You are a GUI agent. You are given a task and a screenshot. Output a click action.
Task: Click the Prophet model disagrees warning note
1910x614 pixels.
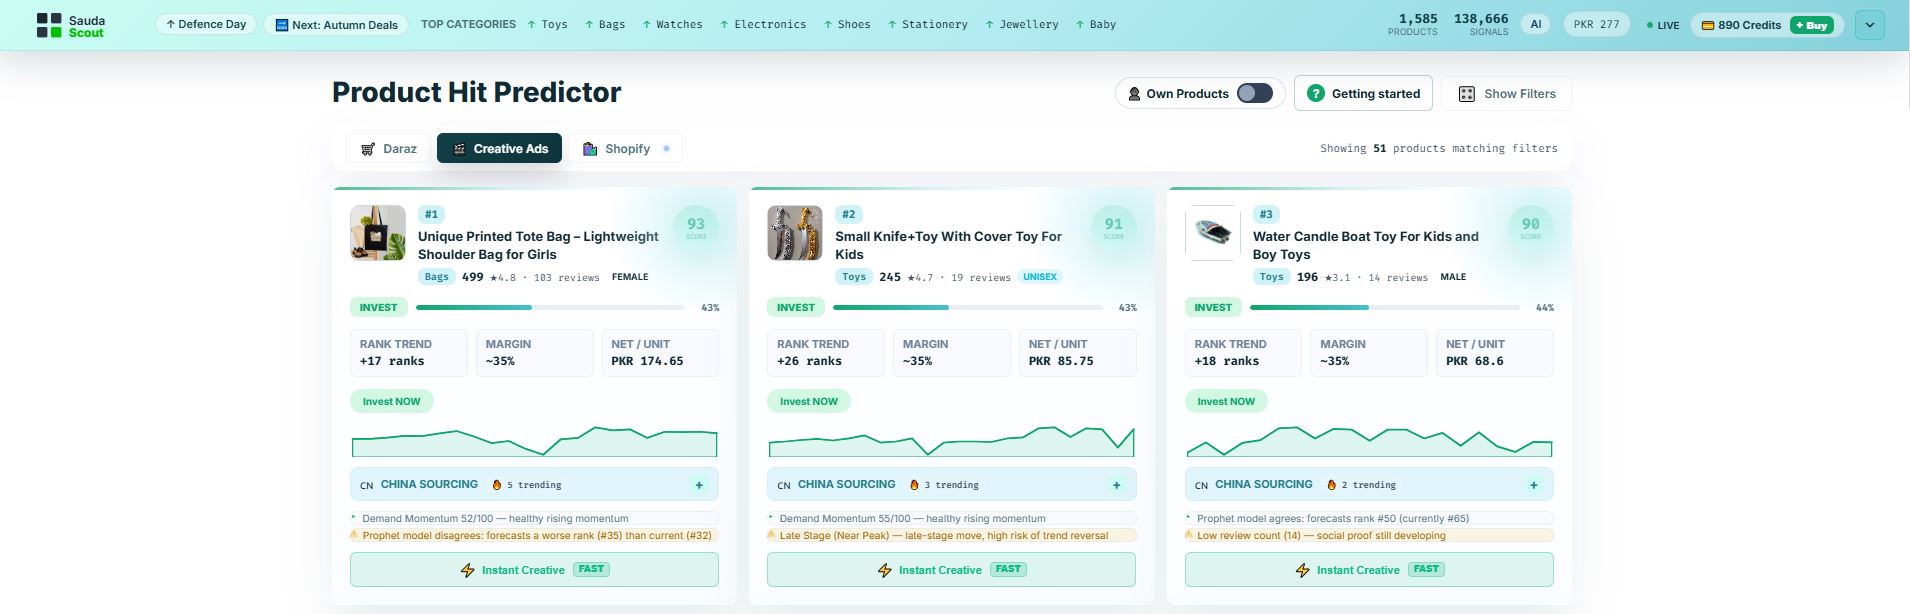[534, 535]
